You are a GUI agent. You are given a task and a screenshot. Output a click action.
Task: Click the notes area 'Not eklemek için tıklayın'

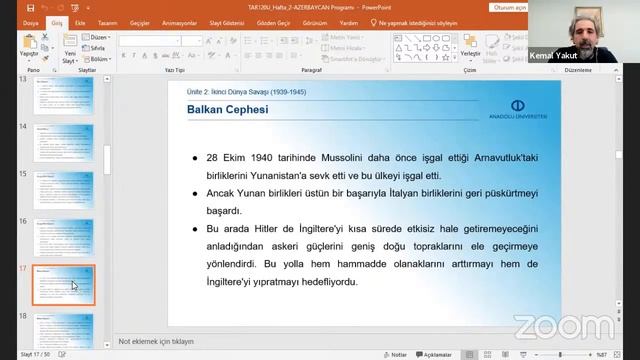[156, 341]
